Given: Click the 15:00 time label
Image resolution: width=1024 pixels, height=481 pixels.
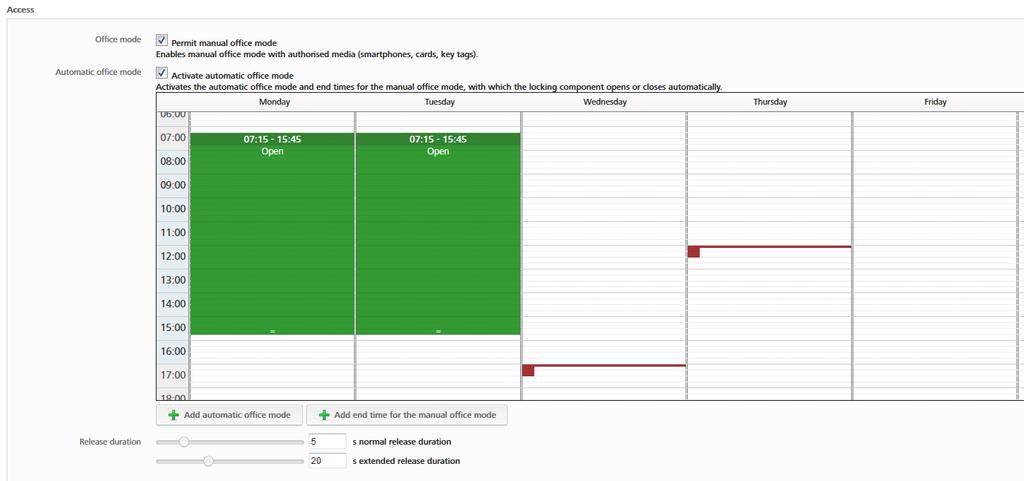Looking at the screenshot, I should click(173, 328).
